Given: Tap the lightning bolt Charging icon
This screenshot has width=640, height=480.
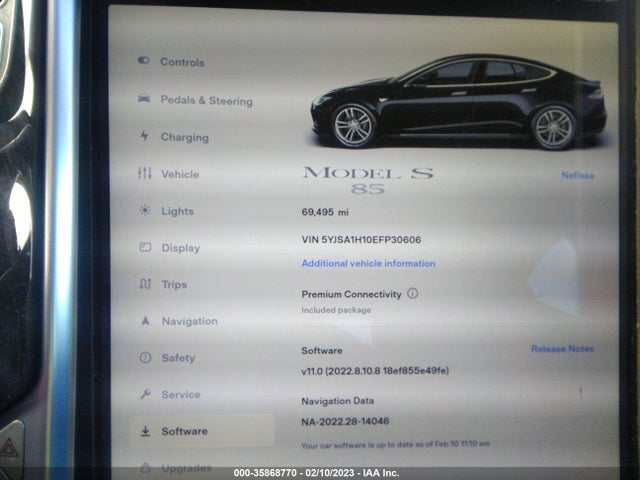Looking at the screenshot, I should (144, 135).
